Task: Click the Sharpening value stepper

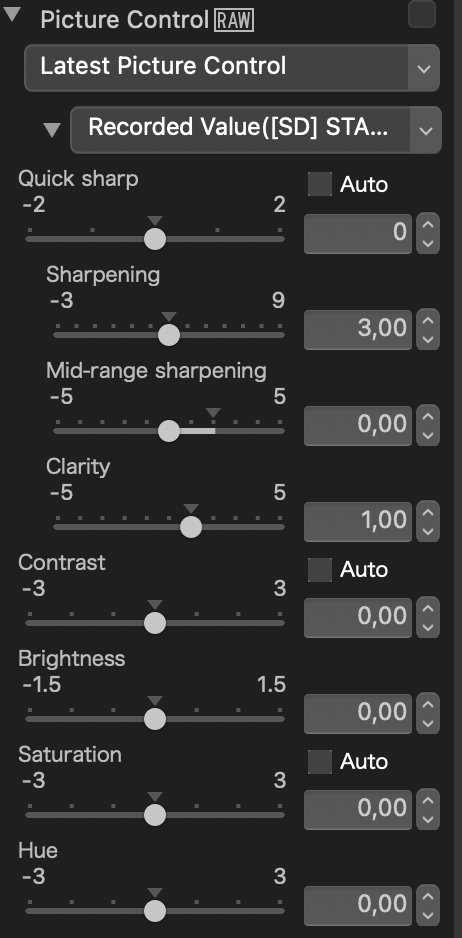Action: 428,330
